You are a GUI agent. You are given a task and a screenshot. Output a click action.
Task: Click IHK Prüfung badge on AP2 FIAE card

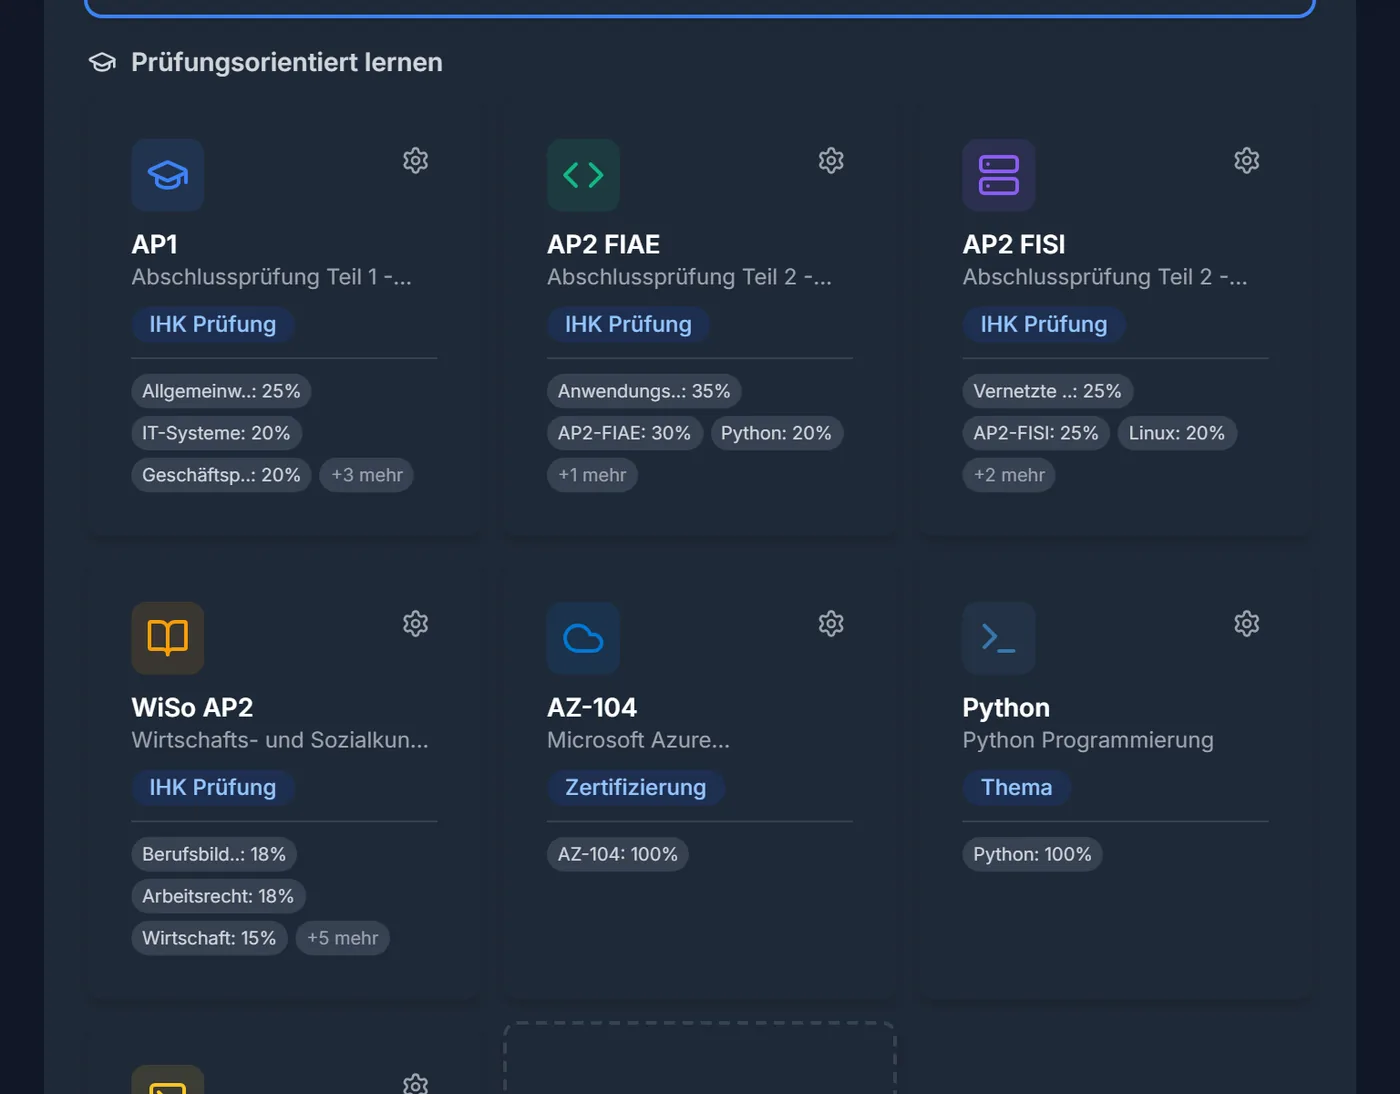[628, 324]
